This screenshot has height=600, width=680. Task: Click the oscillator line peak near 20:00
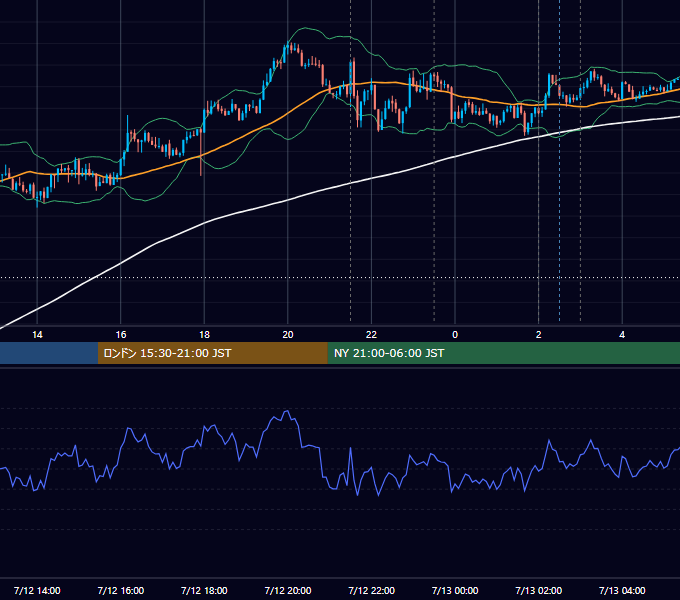pyautogui.click(x=287, y=411)
